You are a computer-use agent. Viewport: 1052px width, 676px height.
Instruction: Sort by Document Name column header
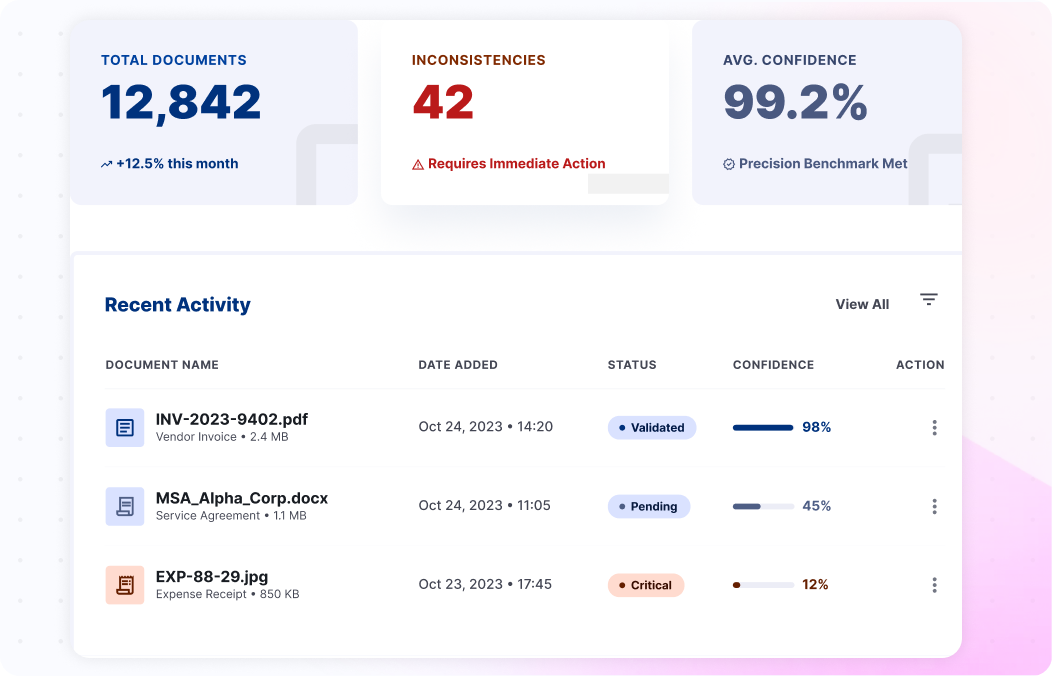162,365
